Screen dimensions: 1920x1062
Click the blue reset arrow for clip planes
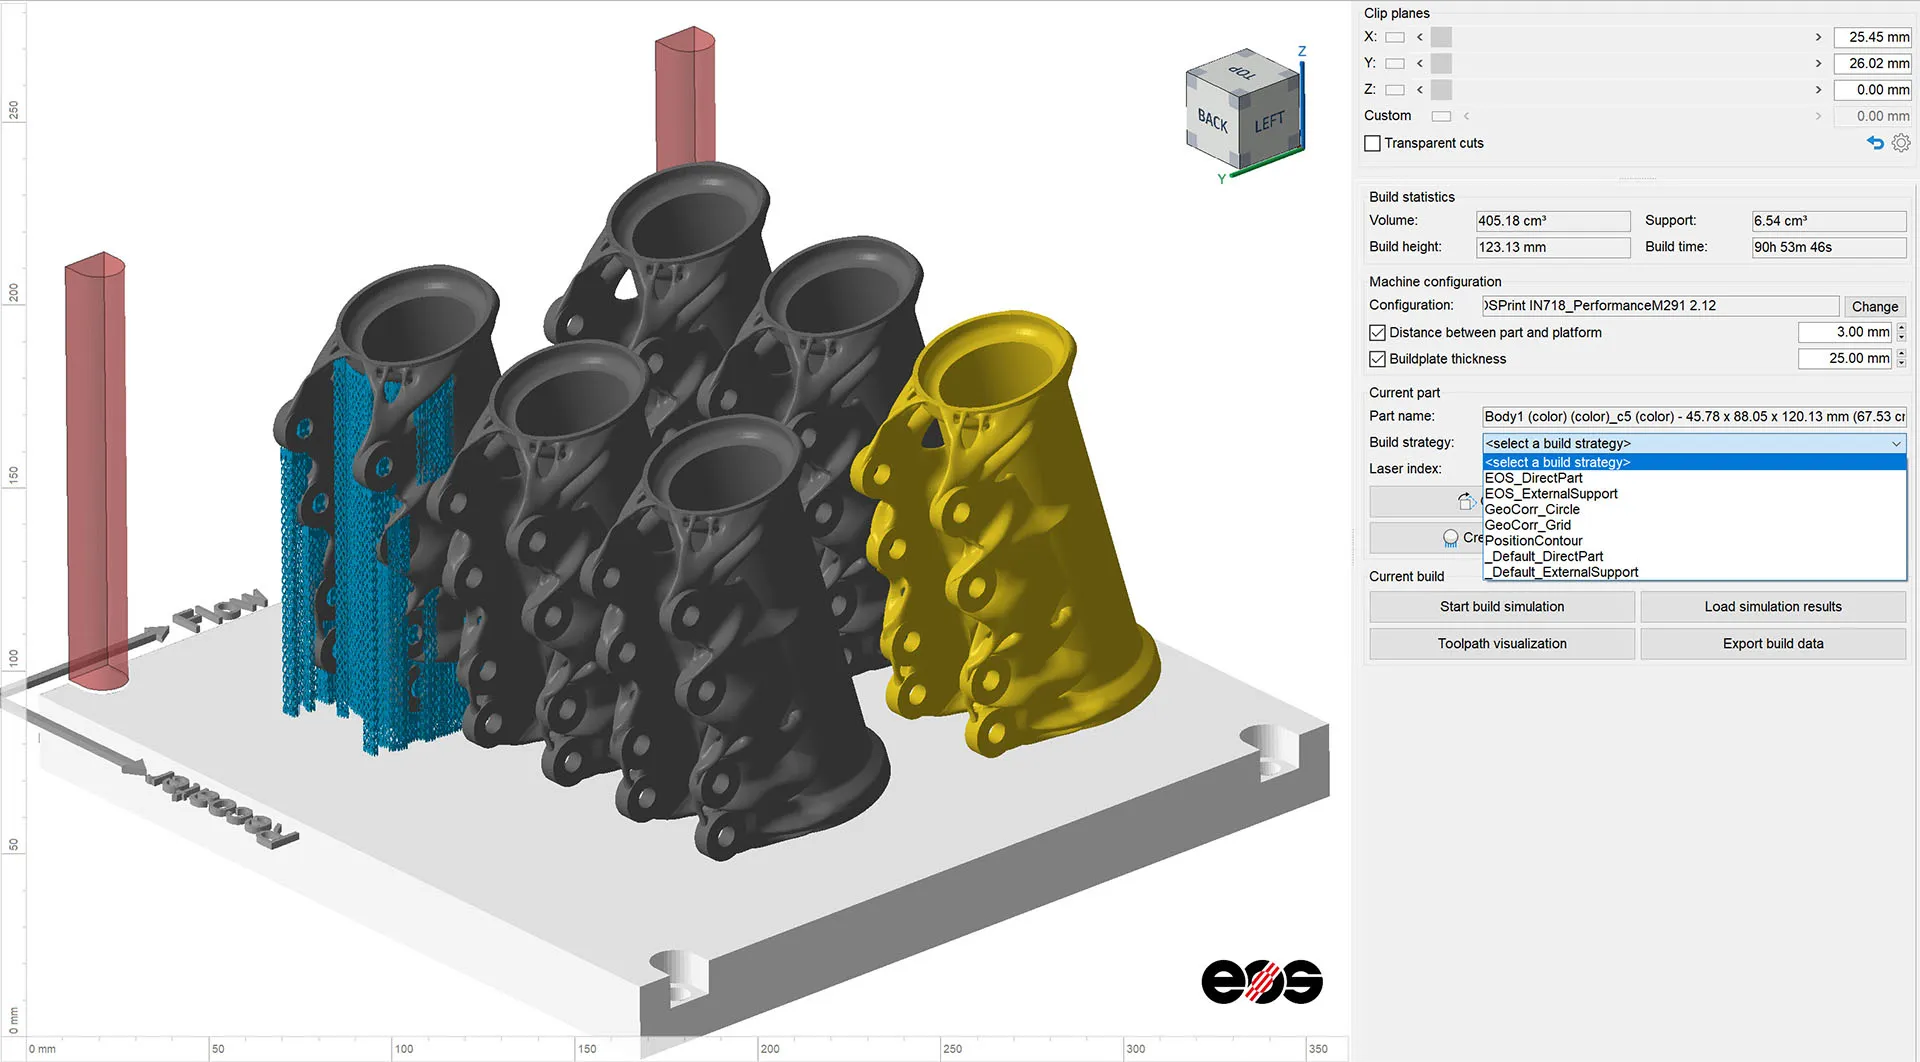1875,143
